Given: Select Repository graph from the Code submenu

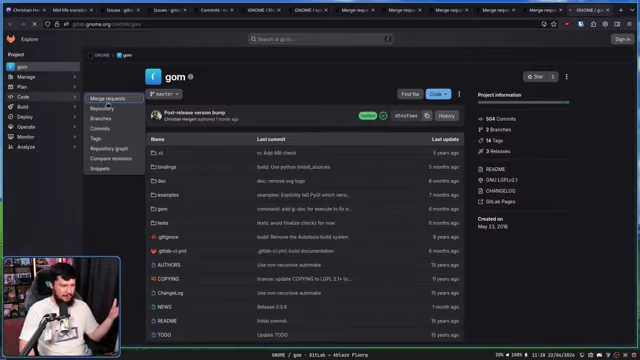Looking at the screenshot, I should 109,149.
